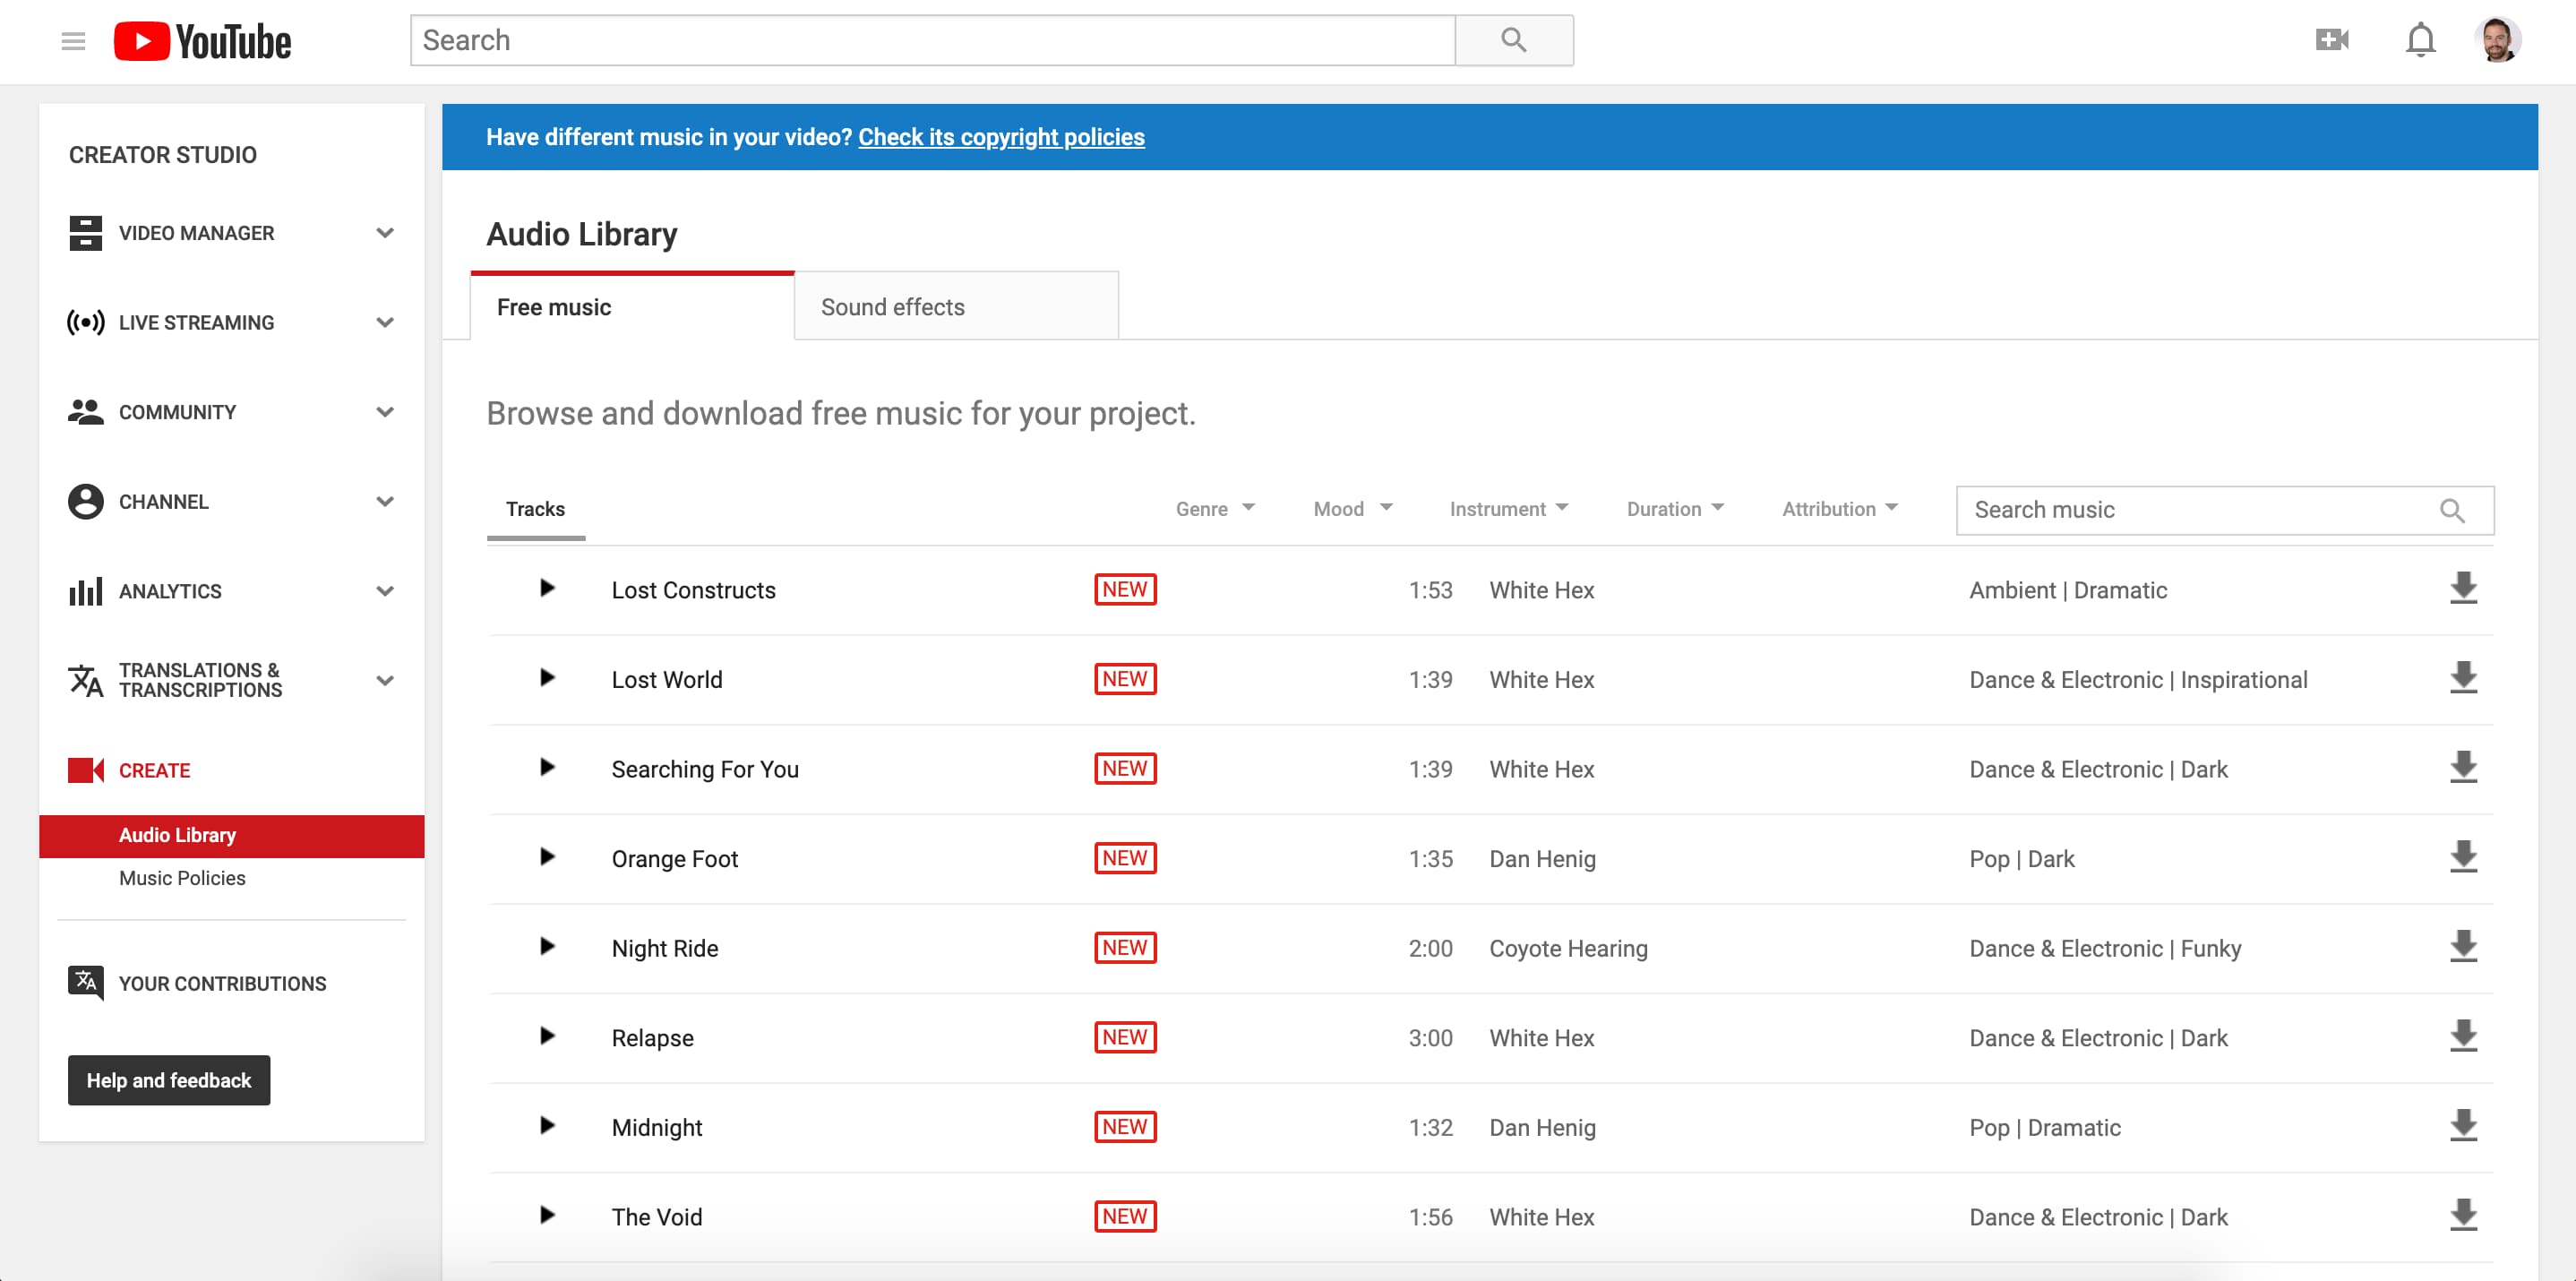Open the Mood filter dropdown
Image resolution: width=2576 pixels, height=1281 pixels.
[1352, 509]
